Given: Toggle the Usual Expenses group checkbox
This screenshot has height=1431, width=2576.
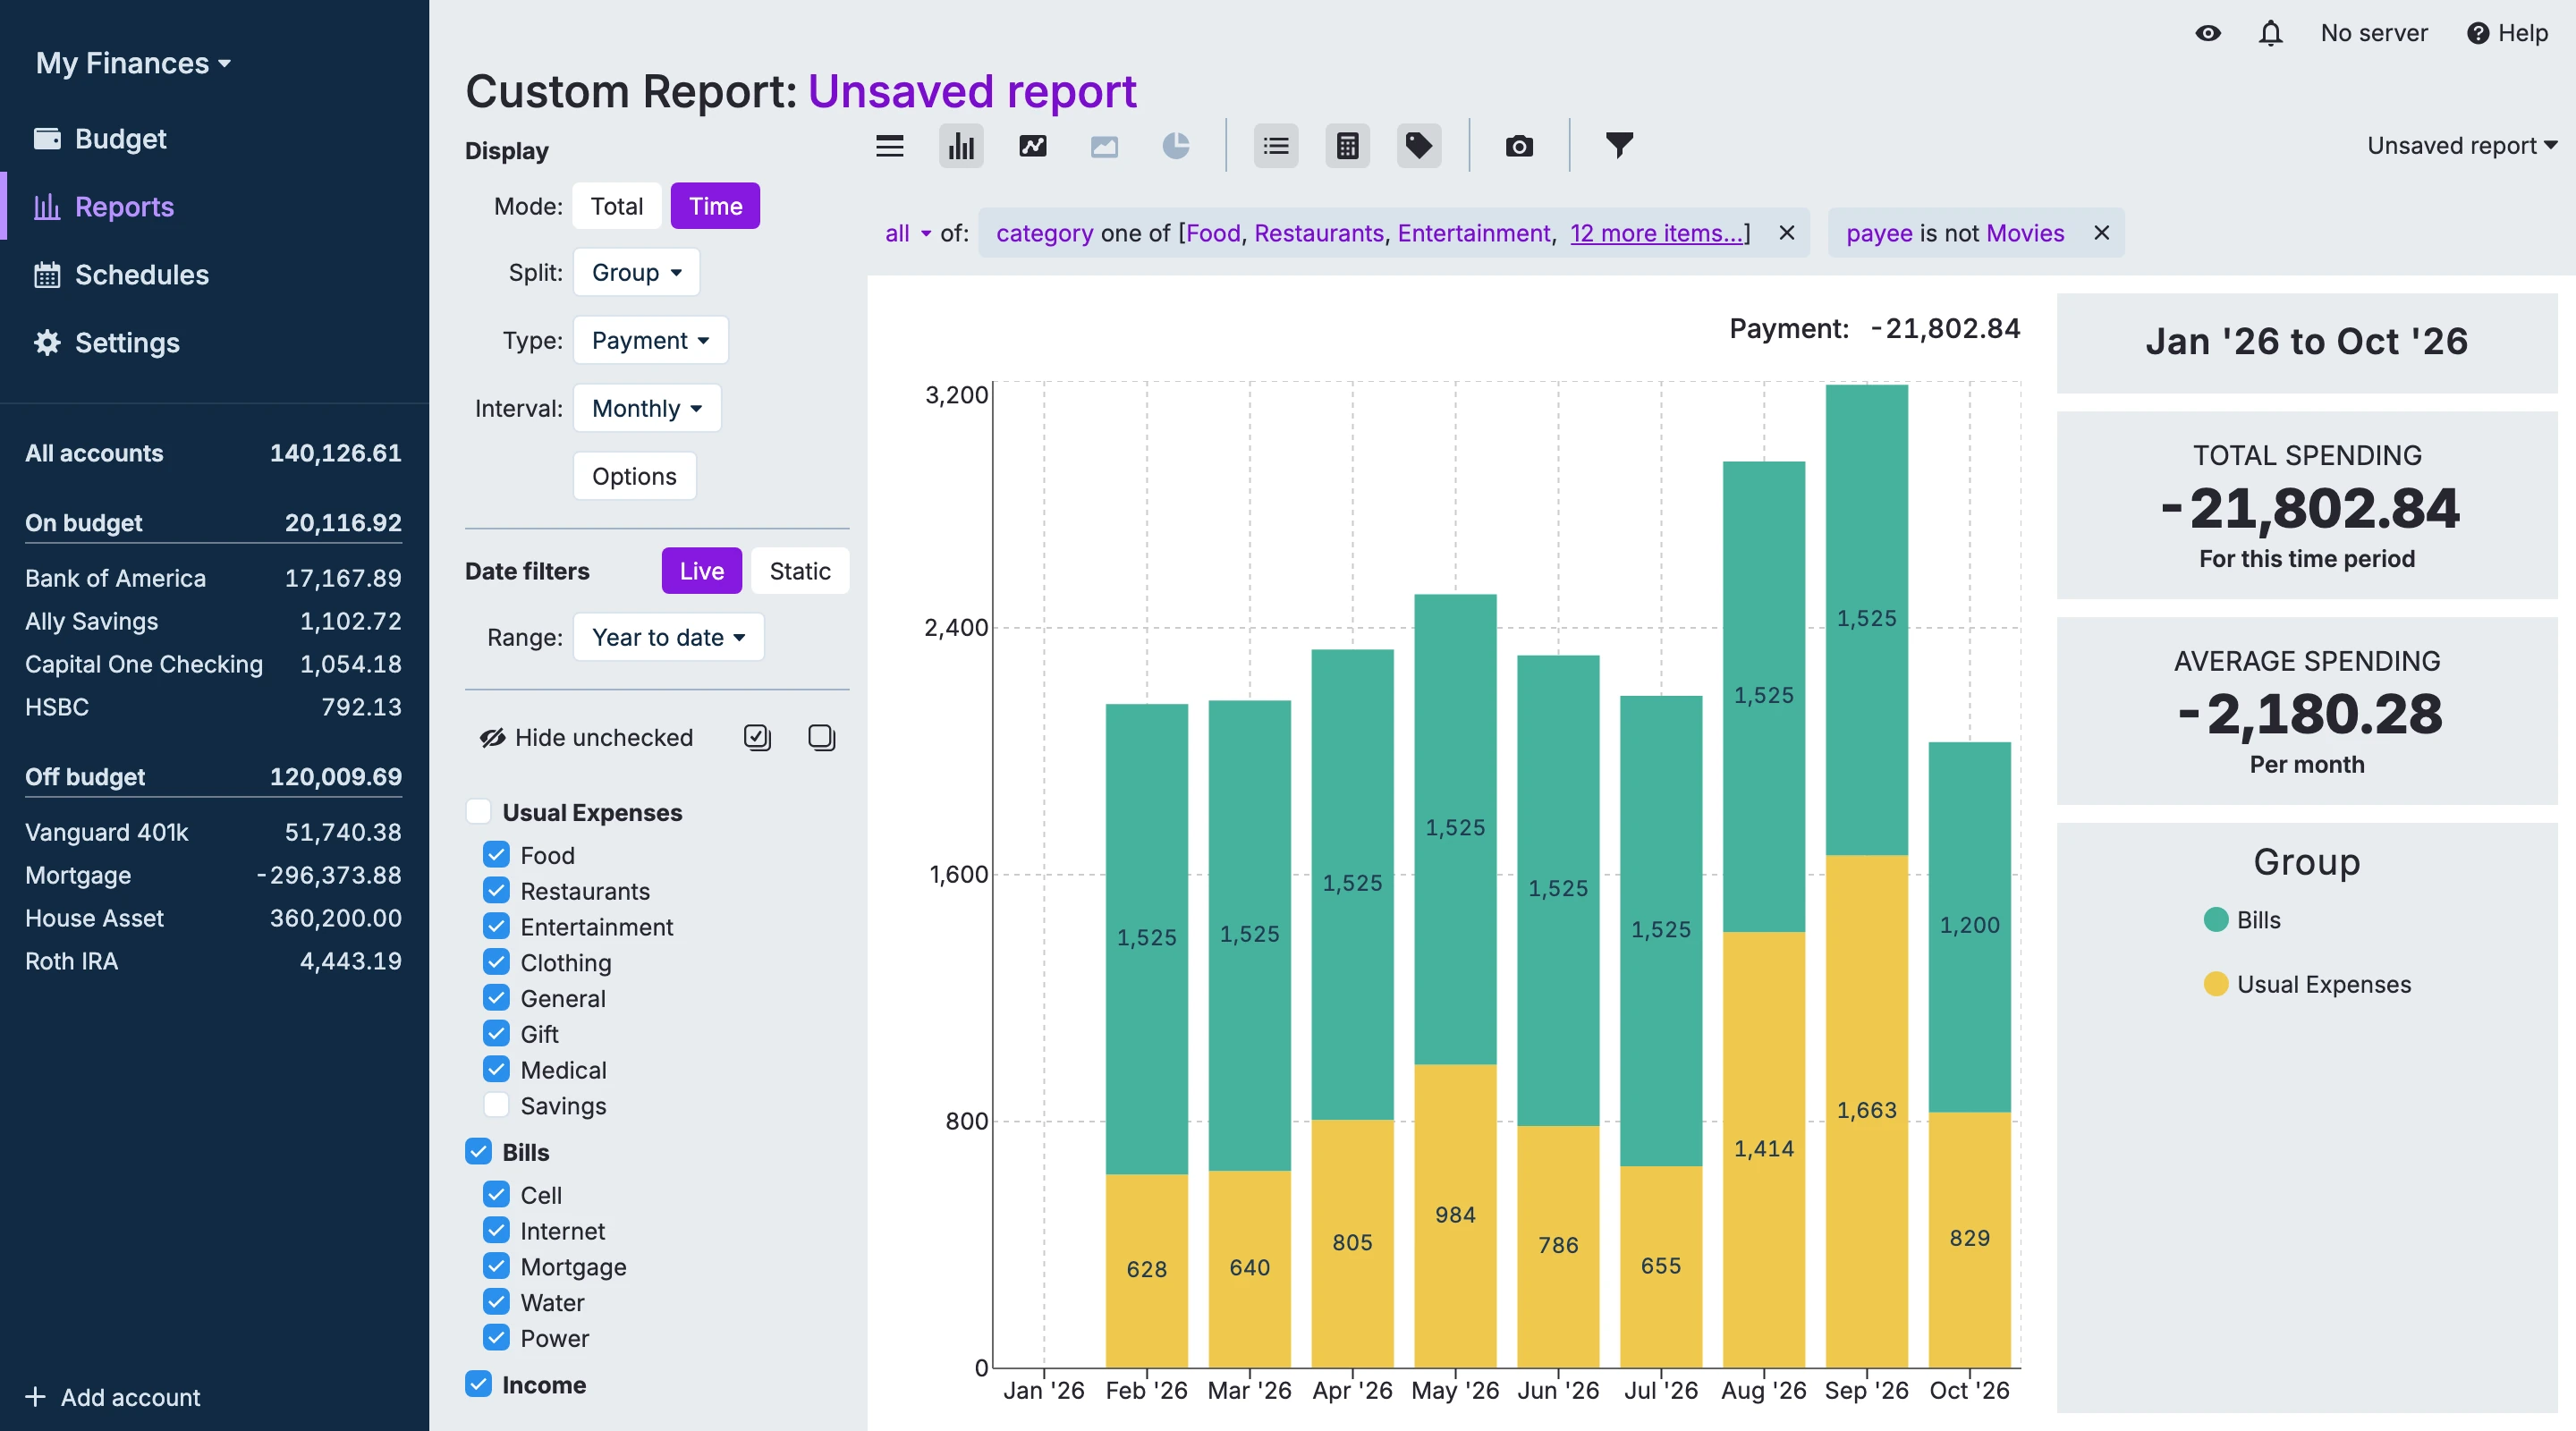Looking at the screenshot, I should [x=478, y=812].
